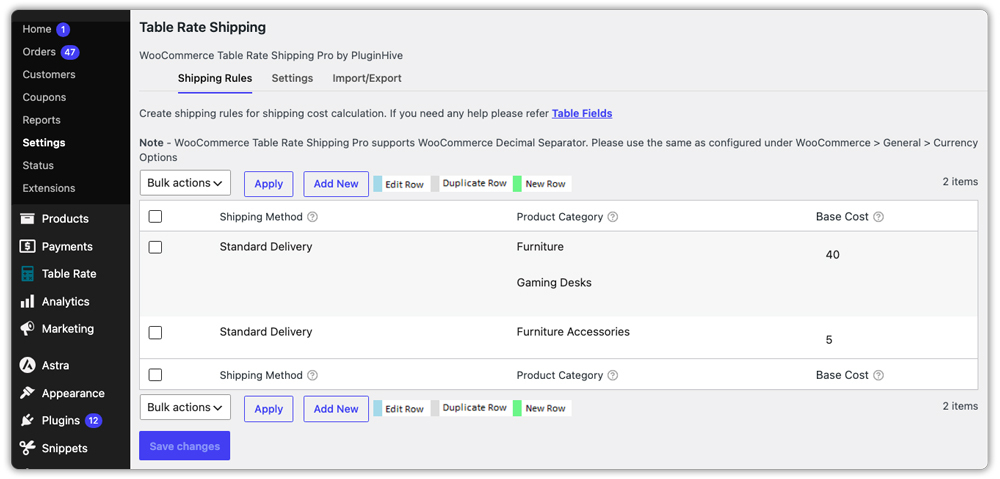1000x479 pixels.
Task: Open Reports in the sidebar
Action: click(x=41, y=120)
